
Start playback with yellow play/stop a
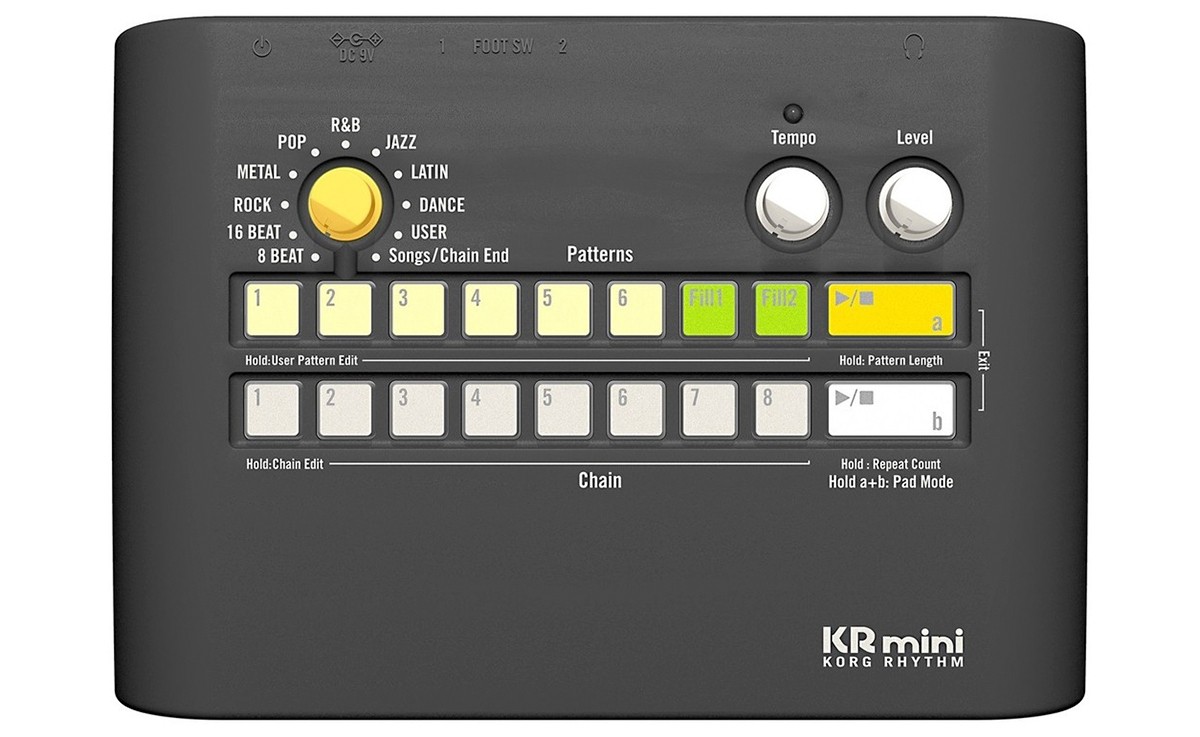[x=891, y=310]
